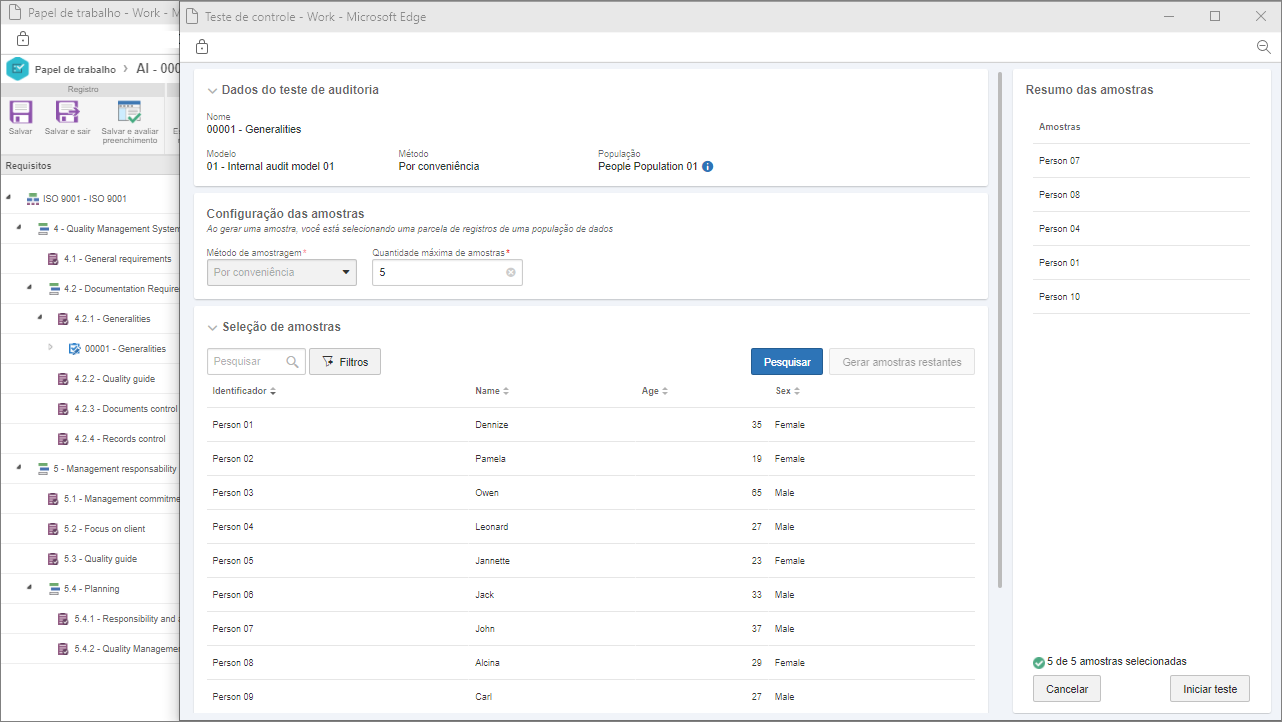Clear the Quantidade máxima de amostras value
Screen dimensions: 1282x722
[511, 272]
